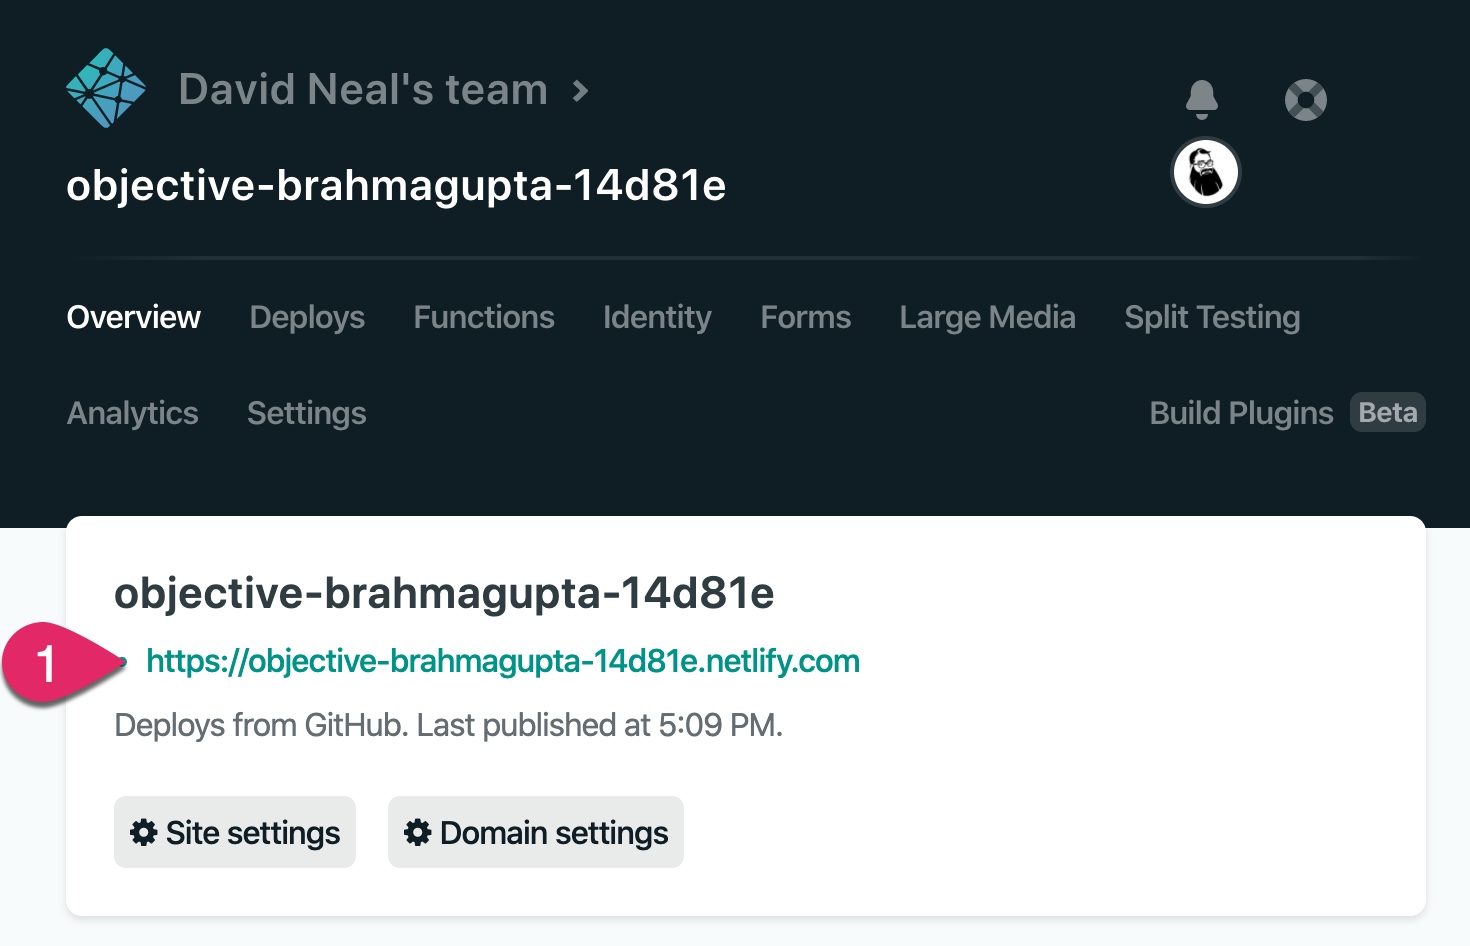This screenshot has height=946, width=1470.
Task: Switch to the Deploys tab
Action: pyautogui.click(x=307, y=317)
